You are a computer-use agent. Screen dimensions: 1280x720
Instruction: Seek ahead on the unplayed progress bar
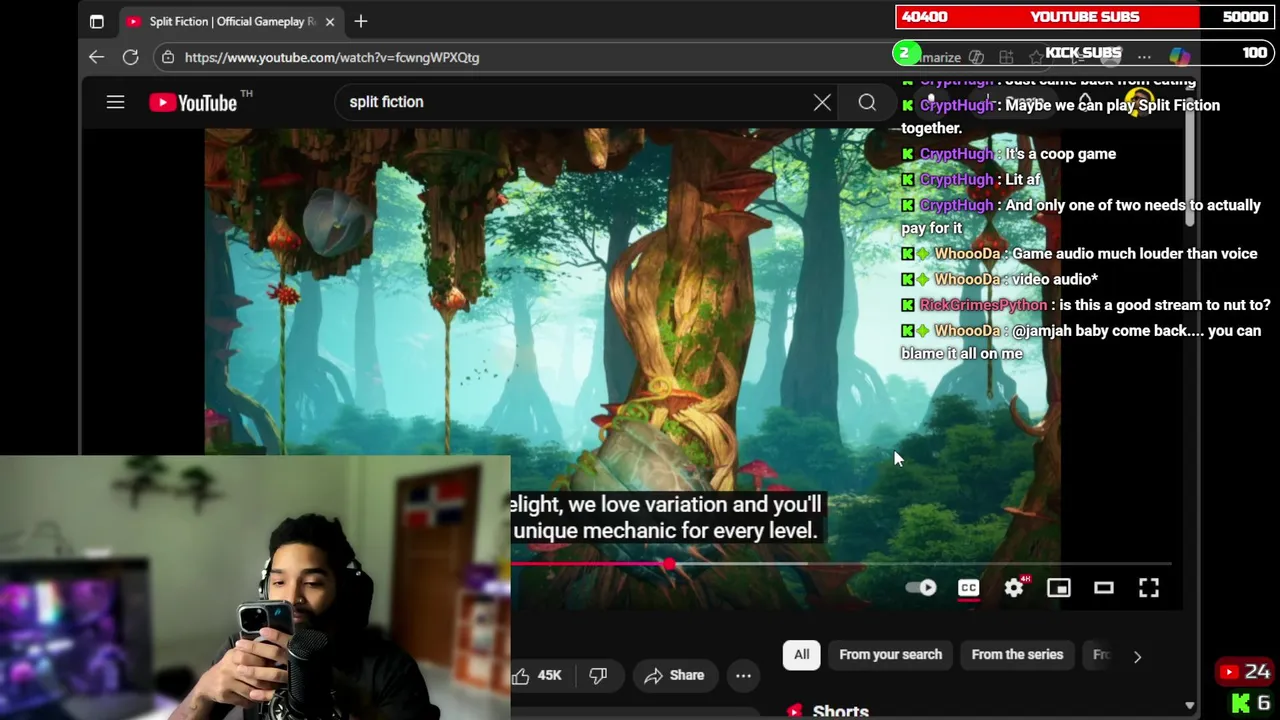pyautogui.click(x=920, y=564)
